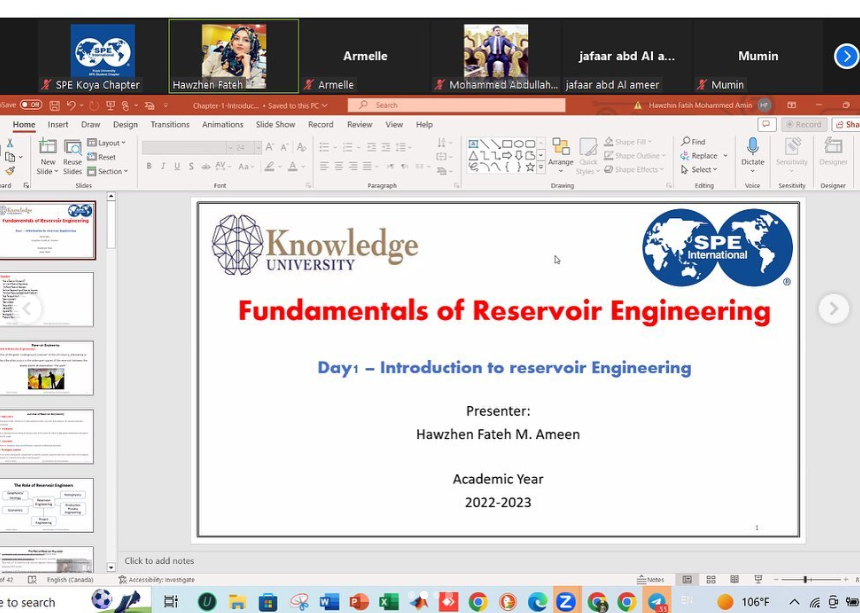Open the Animations tab

tap(223, 124)
